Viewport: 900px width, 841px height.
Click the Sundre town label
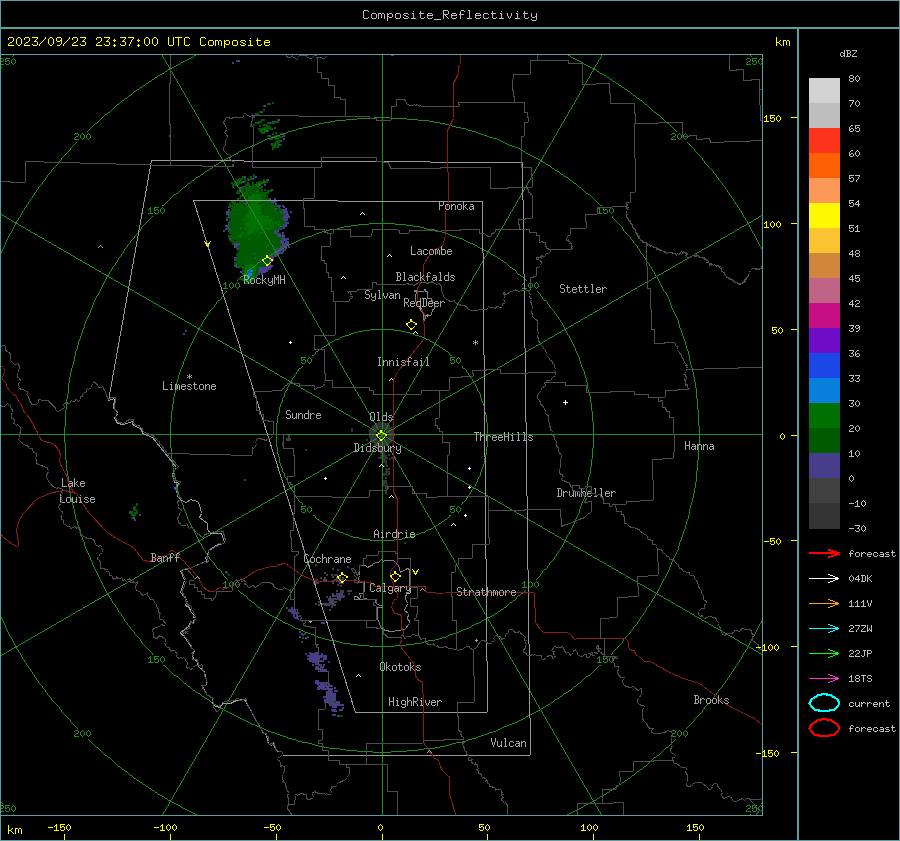coord(303,414)
